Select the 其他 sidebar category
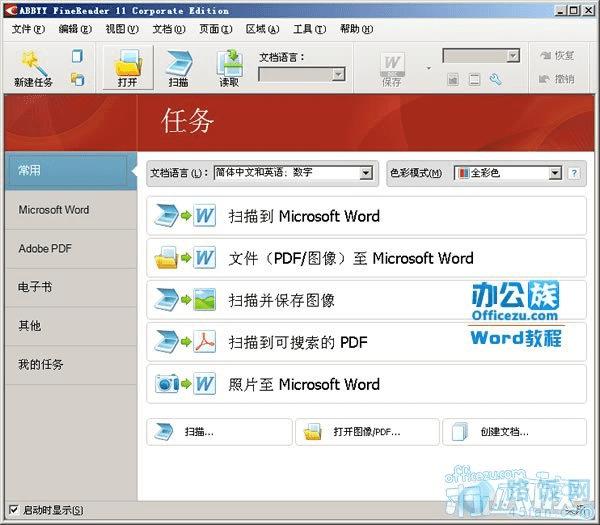 pos(71,326)
